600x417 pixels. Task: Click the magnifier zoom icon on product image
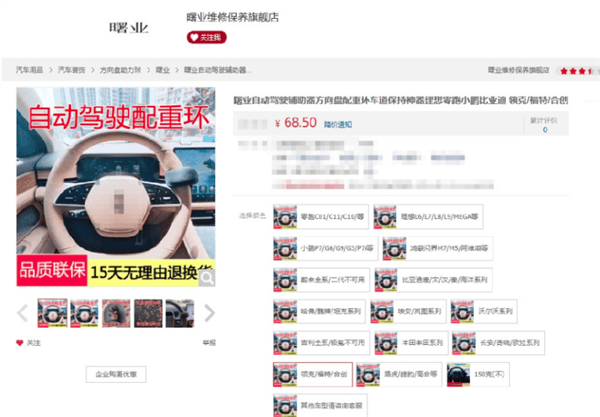point(206,280)
